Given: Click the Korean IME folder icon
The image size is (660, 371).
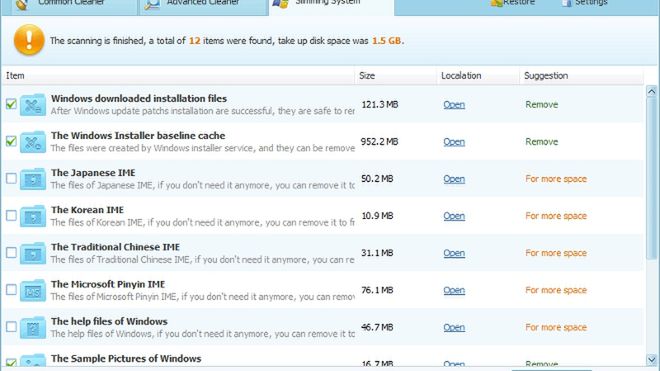Looking at the screenshot, I should pos(33,216).
